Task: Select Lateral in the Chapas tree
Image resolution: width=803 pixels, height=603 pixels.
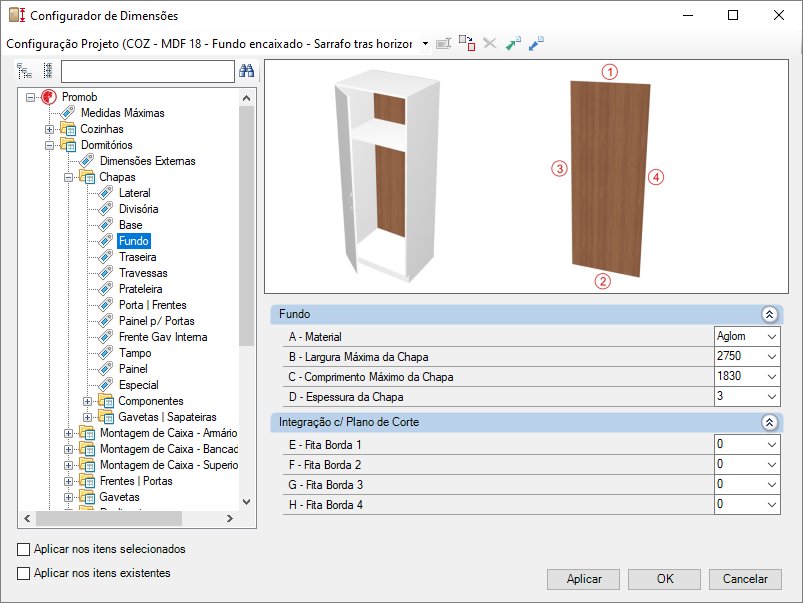Action: [x=135, y=193]
